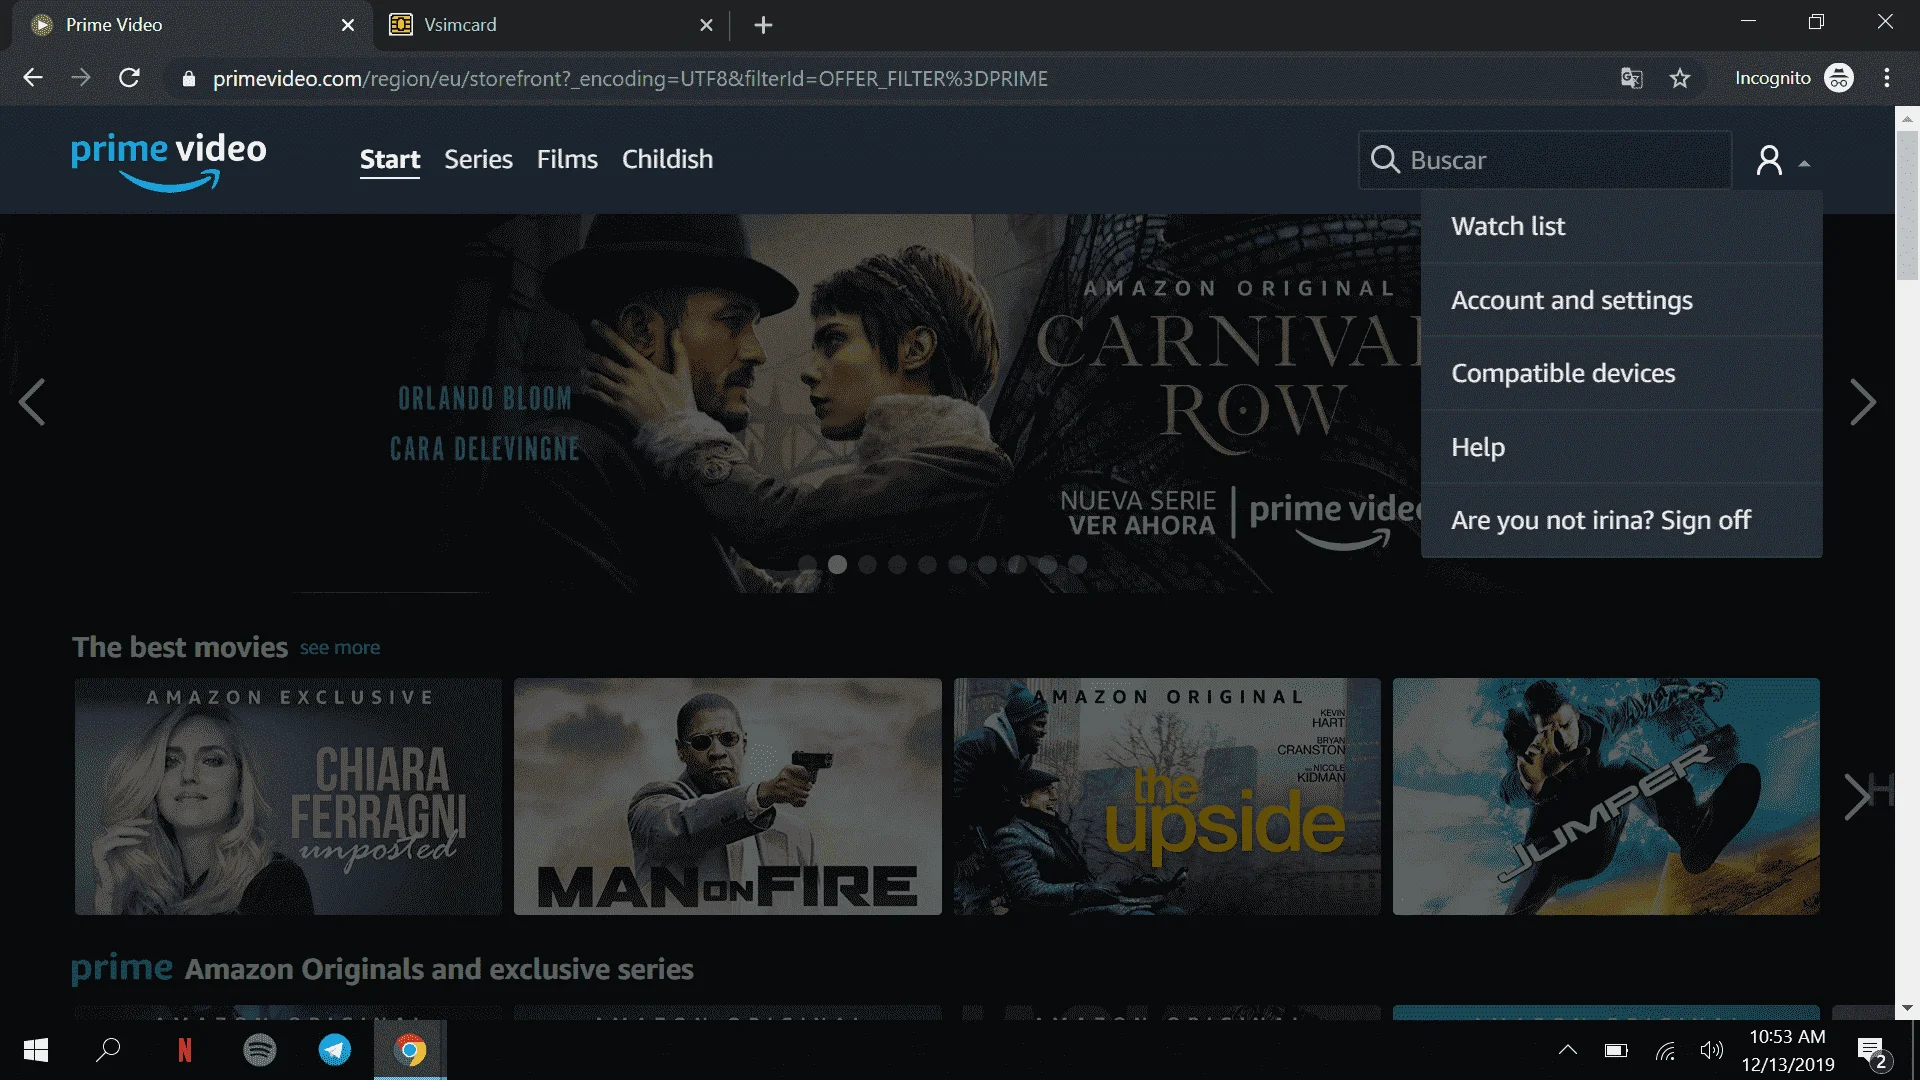Close the Prime Video tab
This screenshot has width=1920, height=1080.
348,25
